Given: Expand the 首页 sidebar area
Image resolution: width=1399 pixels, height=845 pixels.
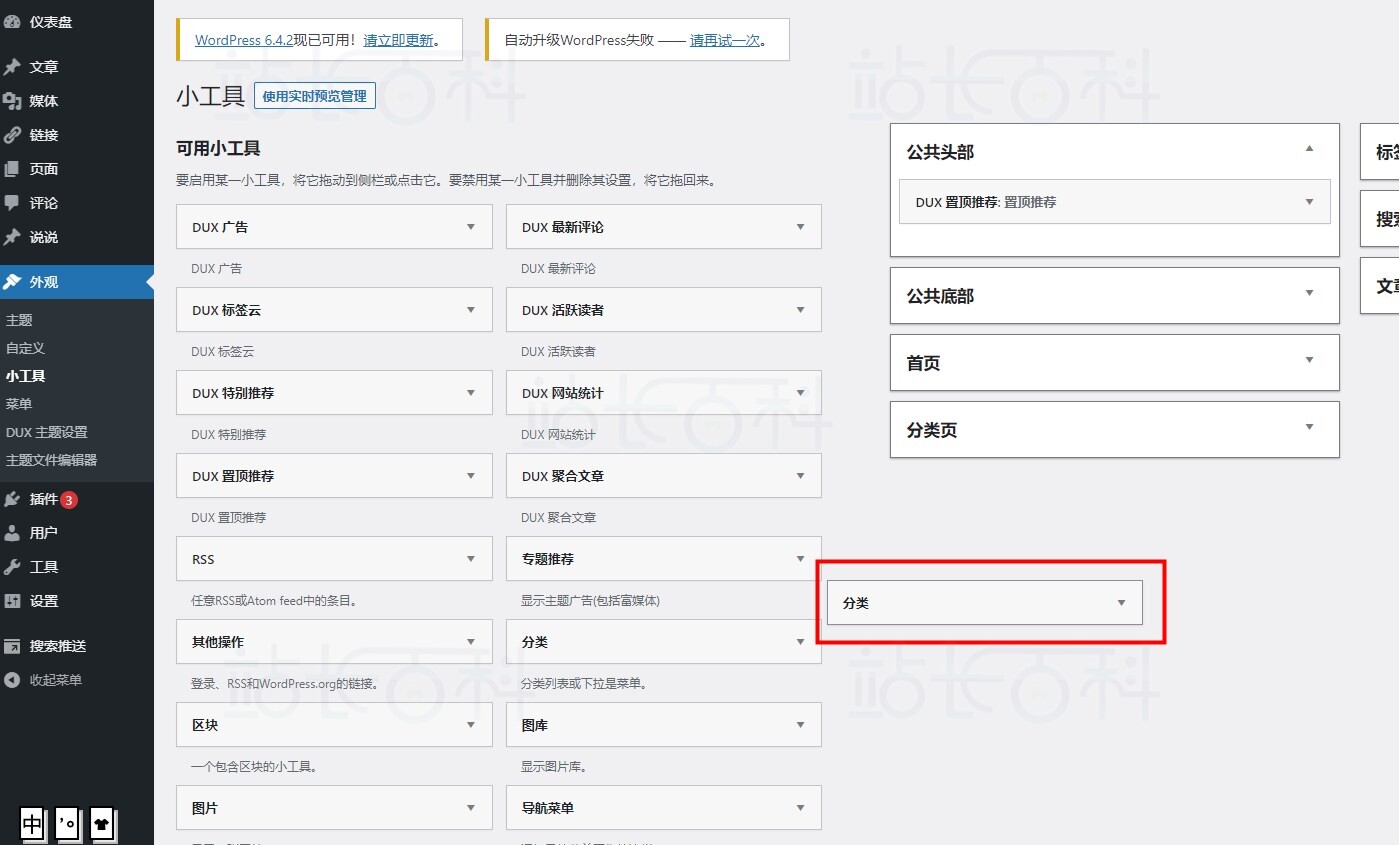Looking at the screenshot, I should (1310, 360).
